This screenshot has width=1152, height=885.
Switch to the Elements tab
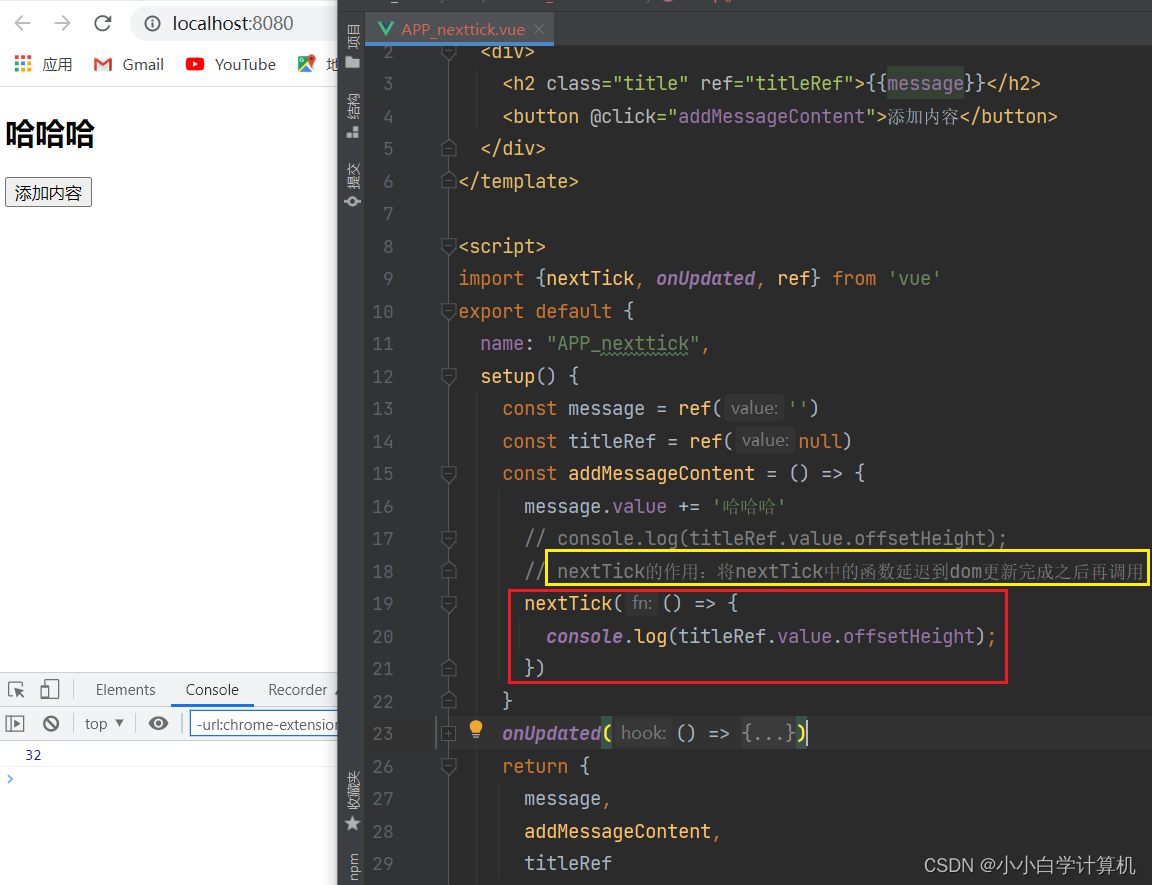tap(126, 690)
